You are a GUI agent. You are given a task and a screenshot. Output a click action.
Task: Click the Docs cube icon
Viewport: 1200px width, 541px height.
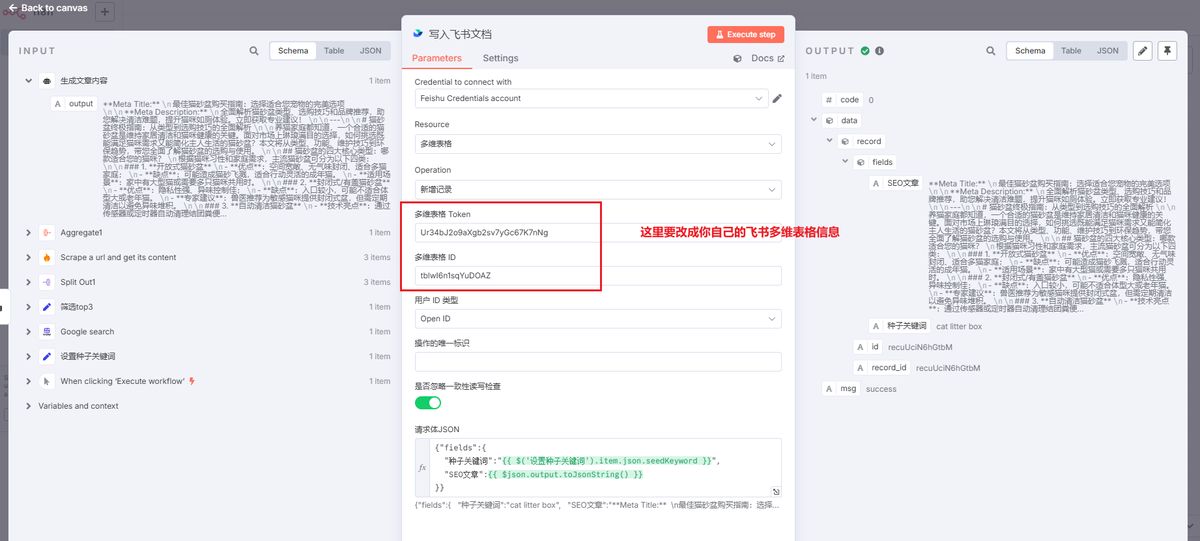pyautogui.click(x=740, y=59)
